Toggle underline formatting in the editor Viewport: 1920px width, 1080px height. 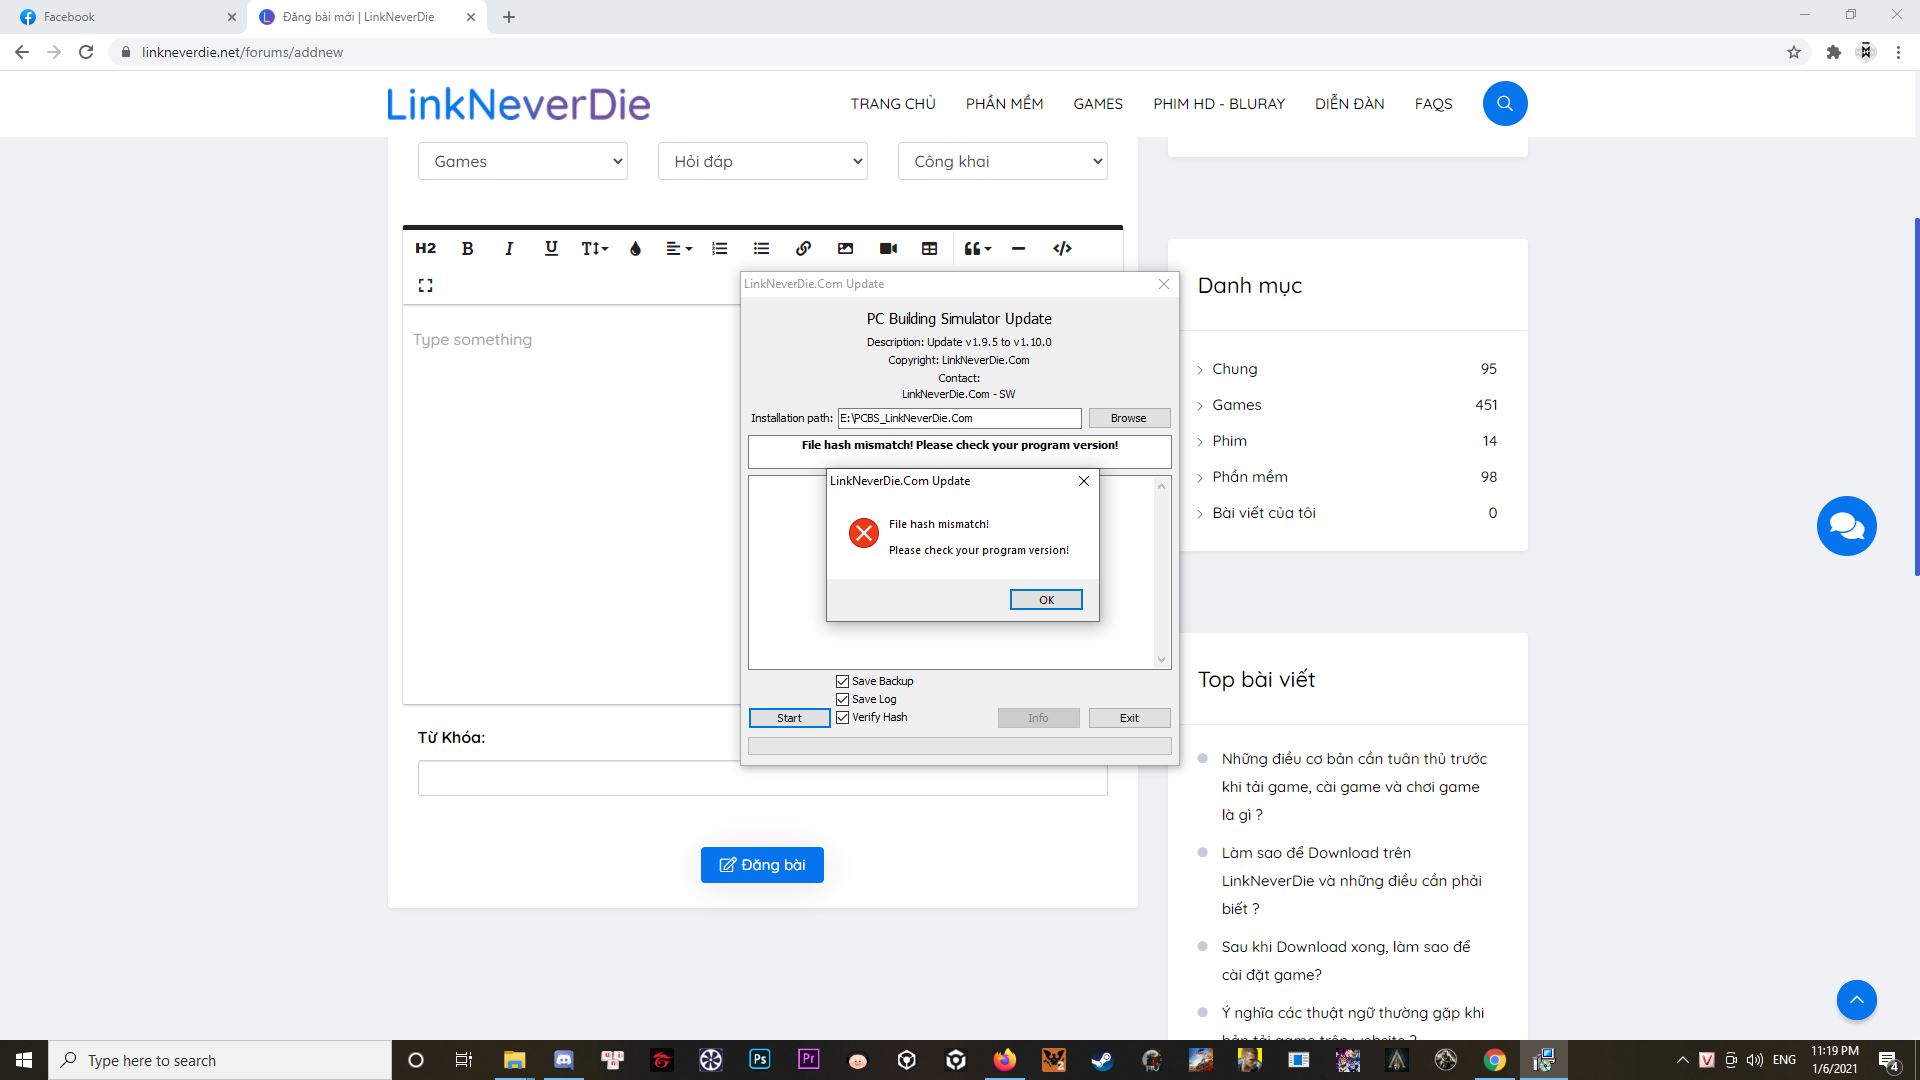coord(551,248)
